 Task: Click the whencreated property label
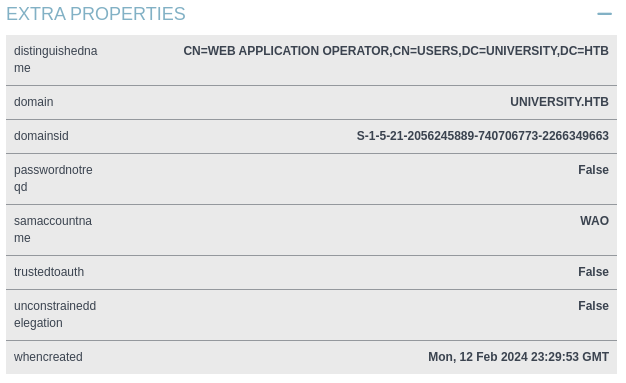pyautogui.click(x=48, y=357)
